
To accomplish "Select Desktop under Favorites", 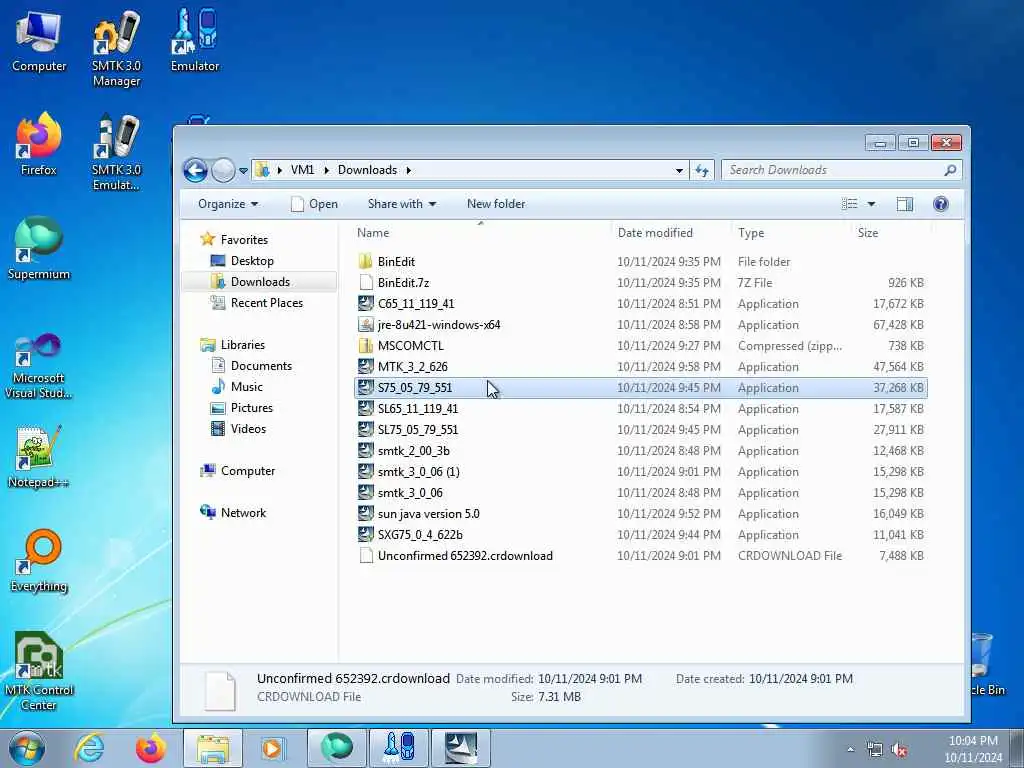I will click(x=252, y=261).
